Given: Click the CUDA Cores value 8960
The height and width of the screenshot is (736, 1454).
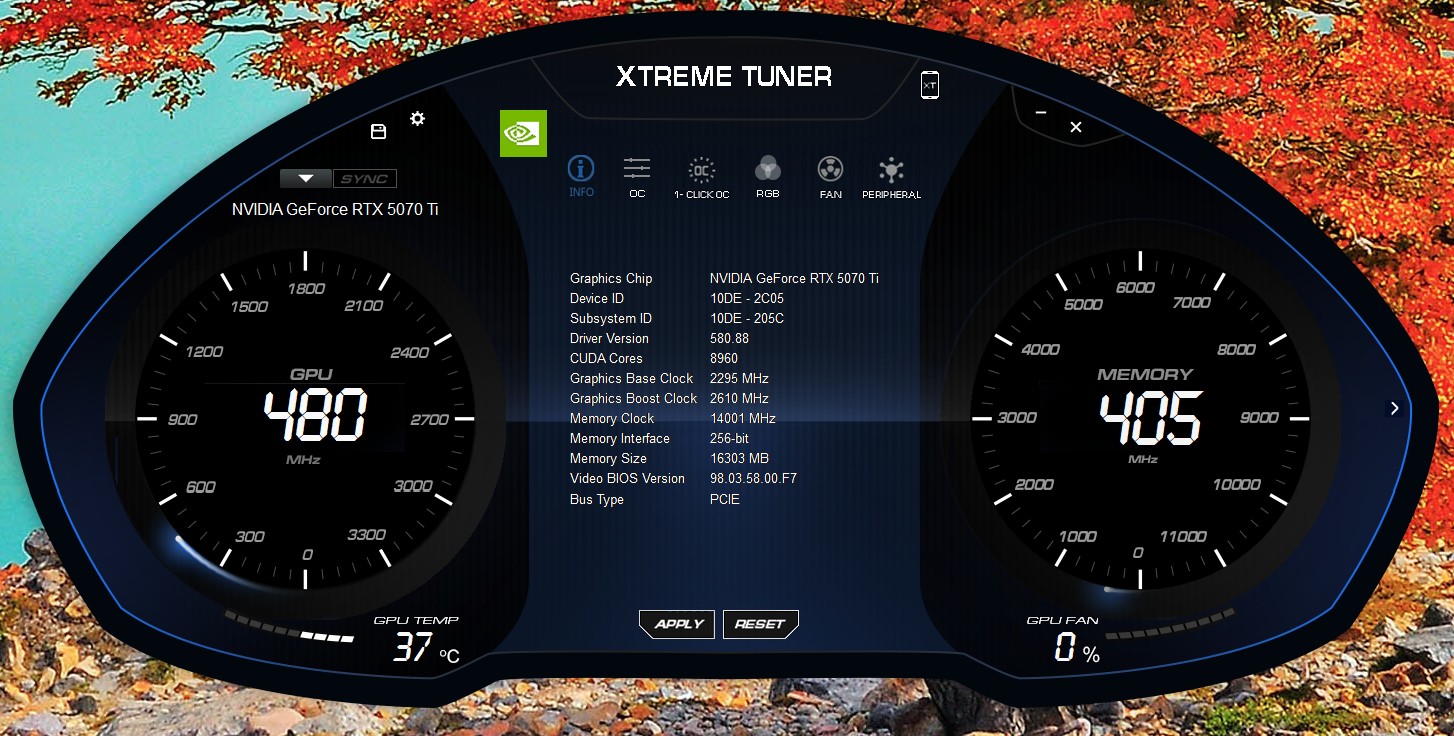Looking at the screenshot, I should click(724, 358).
